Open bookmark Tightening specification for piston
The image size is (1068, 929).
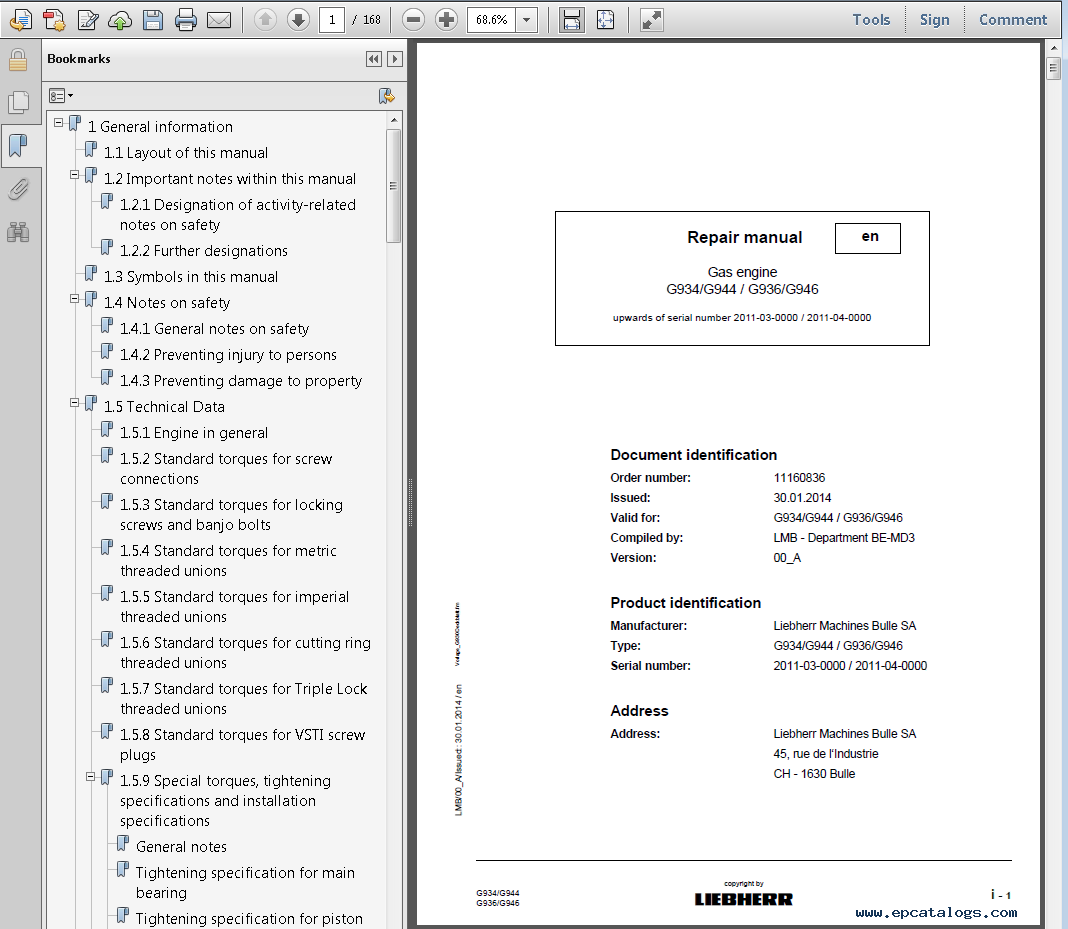click(x=249, y=919)
